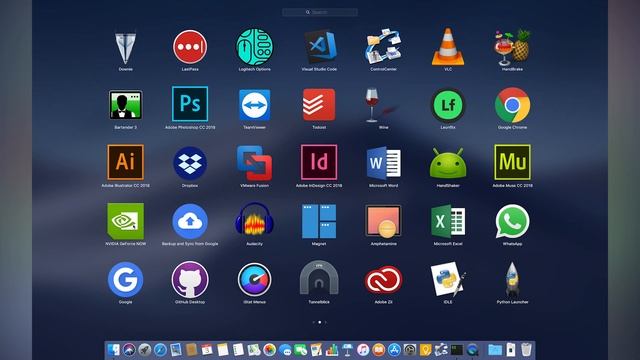Image resolution: width=640 pixels, height=360 pixels.
Task: Launch iStat Menus
Action: pyautogui.click(x=254, y=280)
